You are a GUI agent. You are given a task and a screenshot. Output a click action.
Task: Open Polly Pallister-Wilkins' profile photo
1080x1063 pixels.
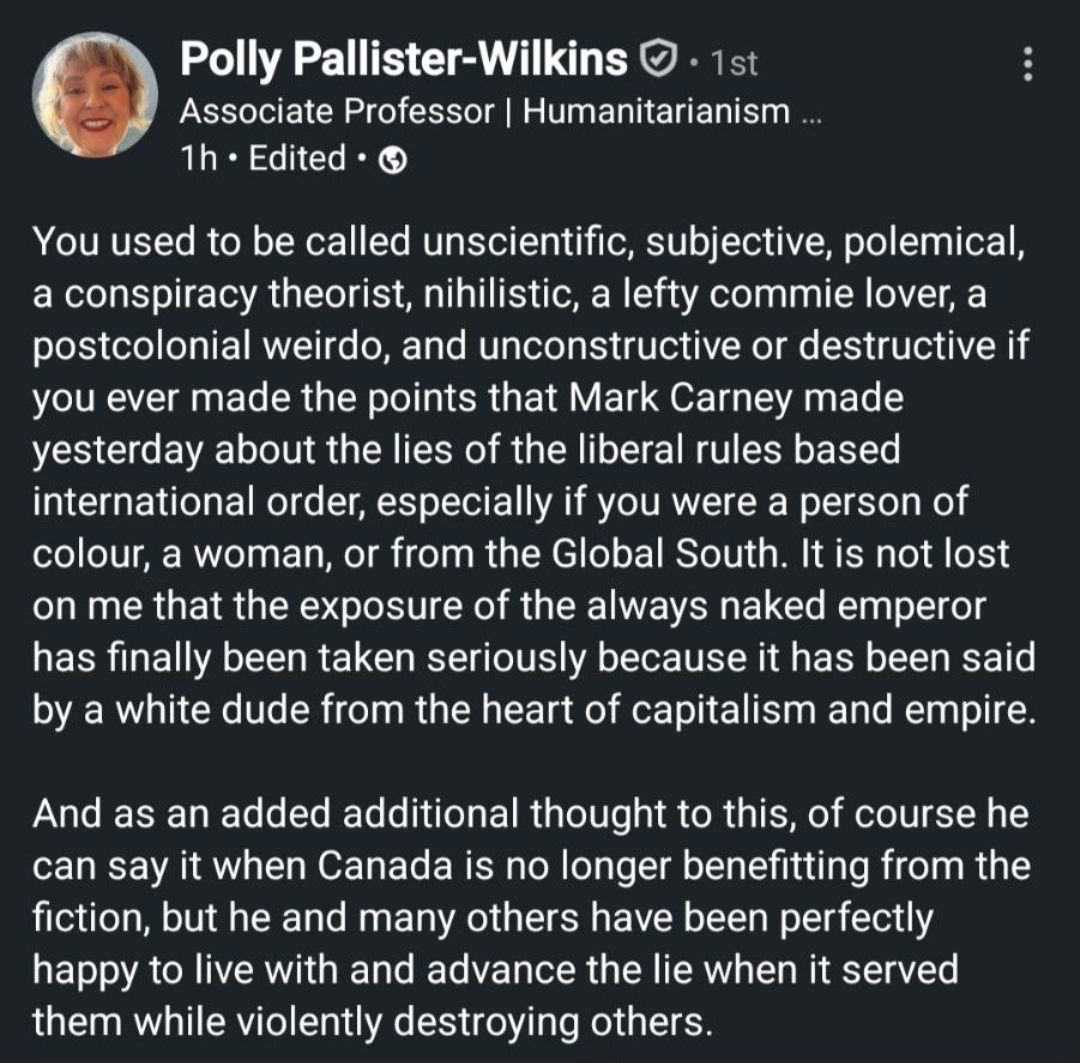click(96, 95)
